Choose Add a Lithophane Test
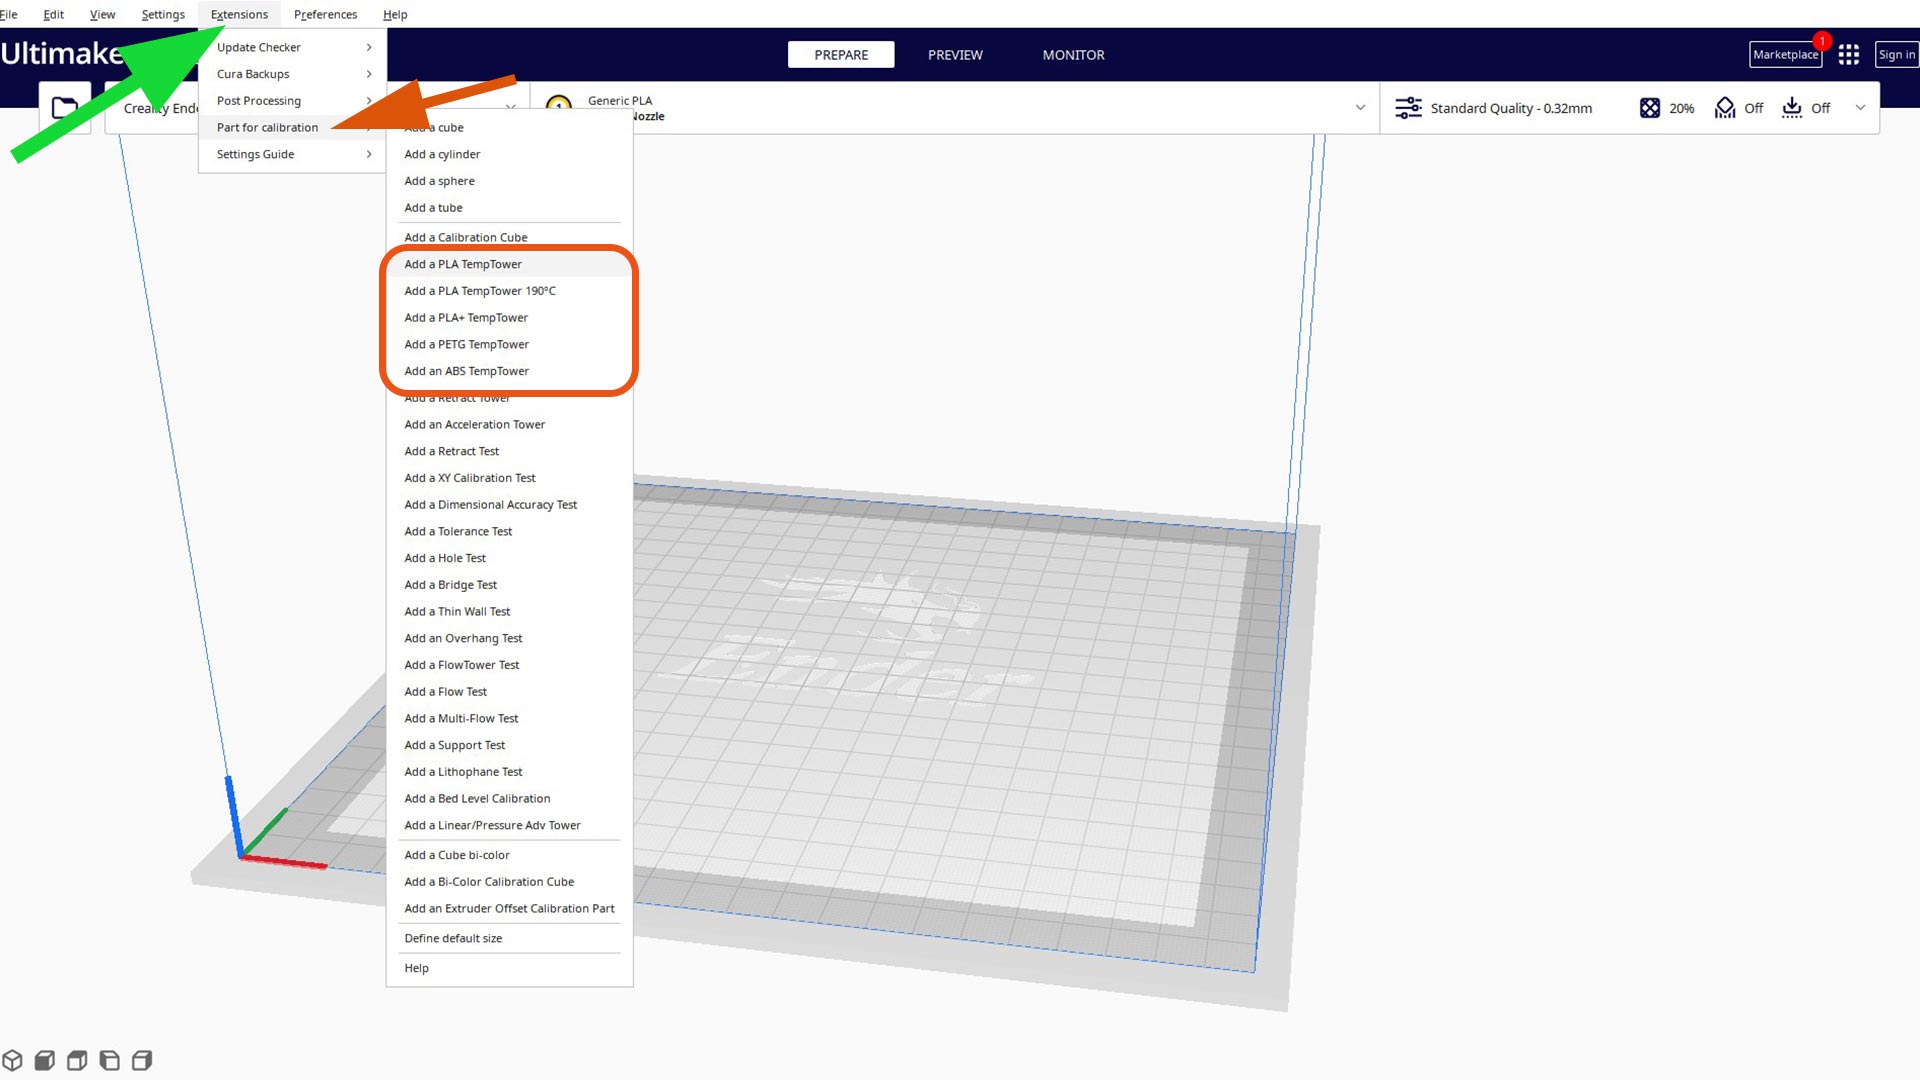 pos(509,772)
